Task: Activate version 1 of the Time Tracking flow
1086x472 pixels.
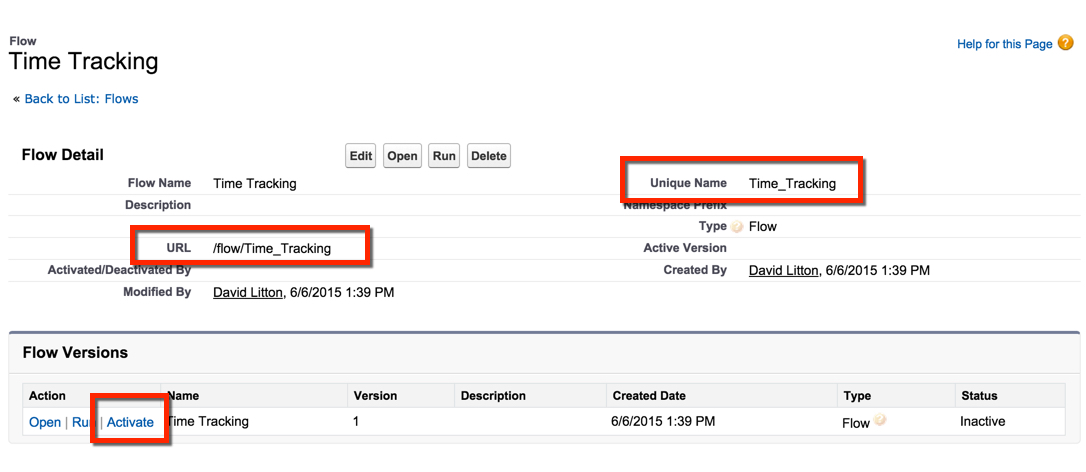Action: coord(130,422)
